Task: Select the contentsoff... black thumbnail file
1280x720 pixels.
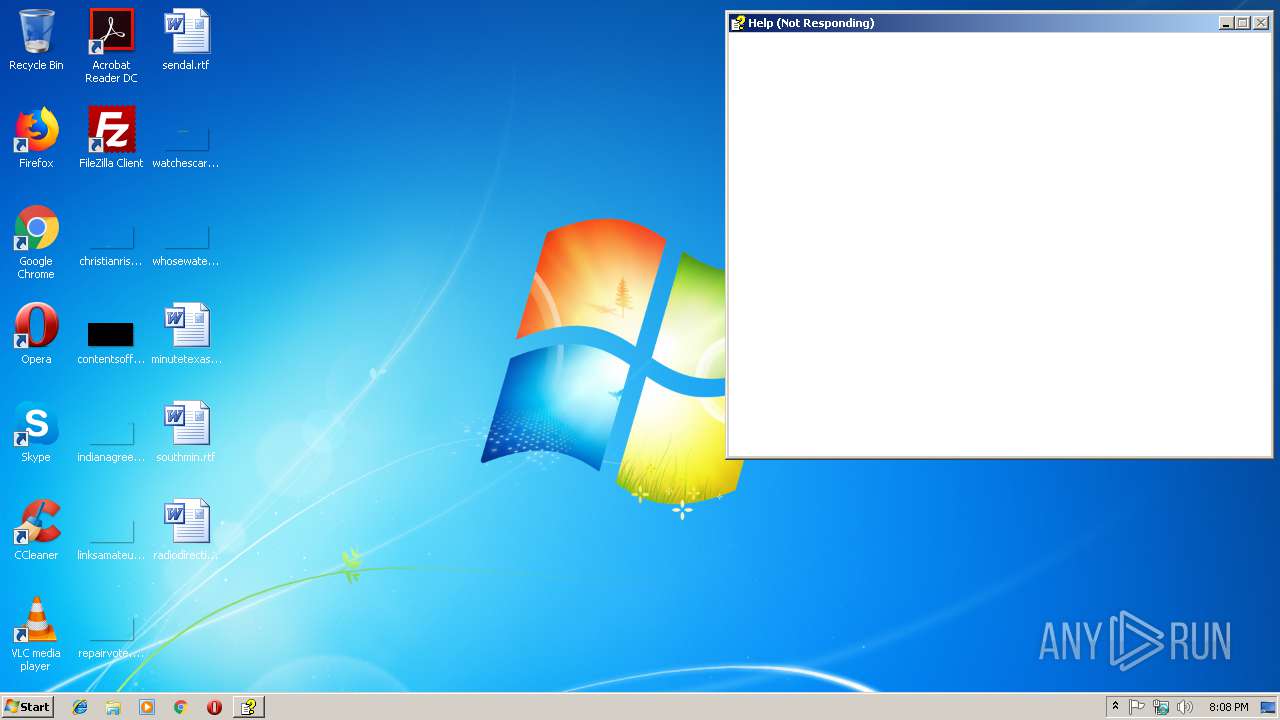Action: click(111, 341)
